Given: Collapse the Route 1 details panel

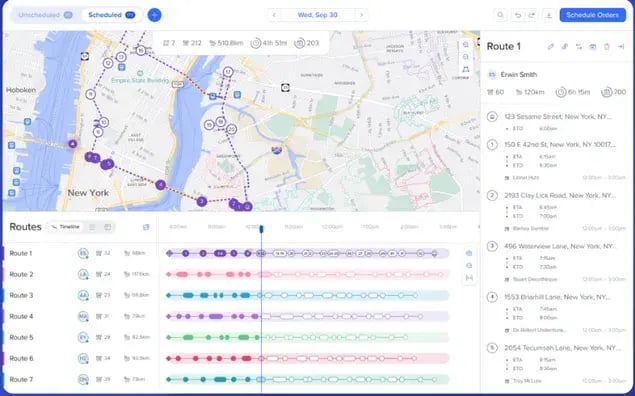Looking at the screenshot, I should click(620, 47).
